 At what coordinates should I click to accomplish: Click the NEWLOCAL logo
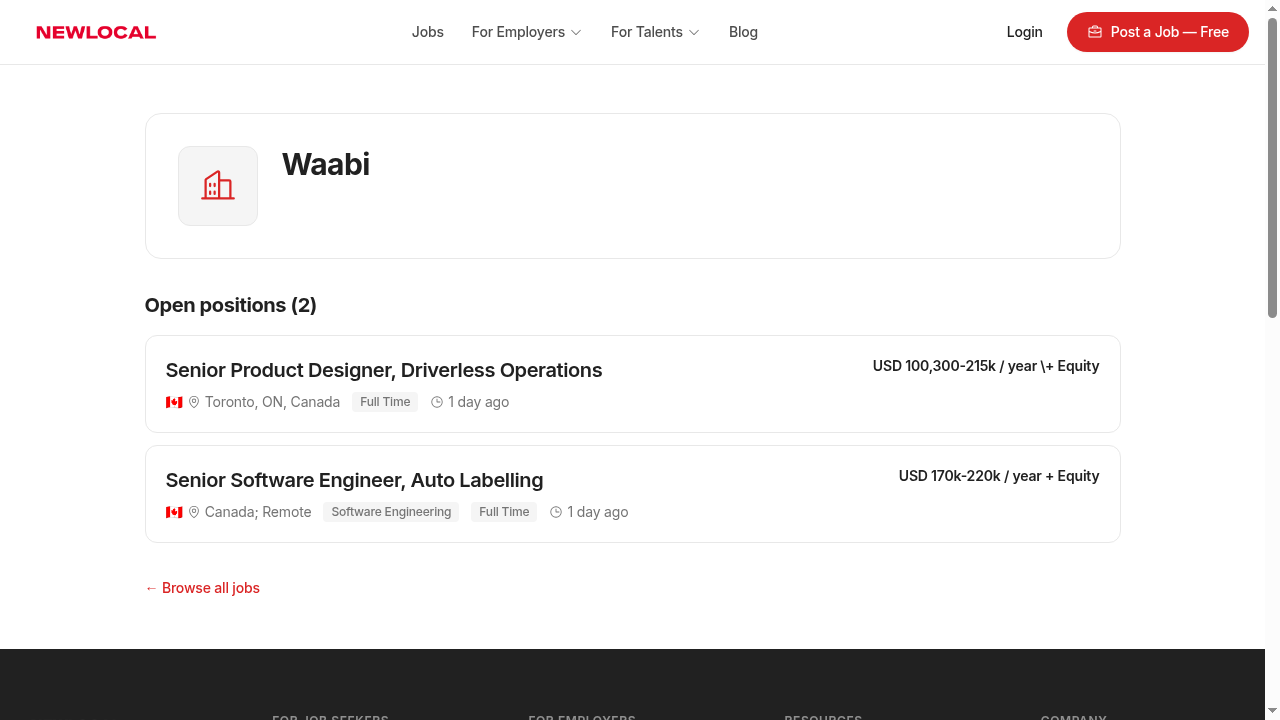click(x=96, y=32)
